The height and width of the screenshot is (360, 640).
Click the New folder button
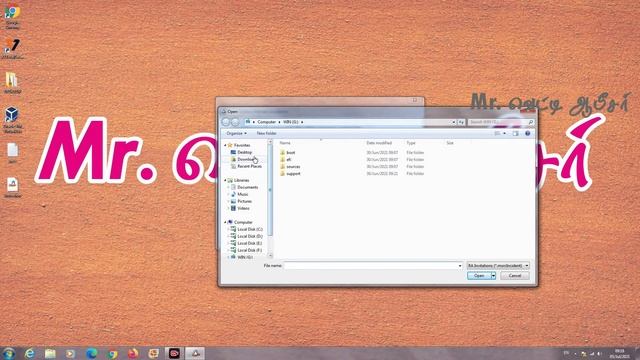pyautogui.click(x=267, y=133)
